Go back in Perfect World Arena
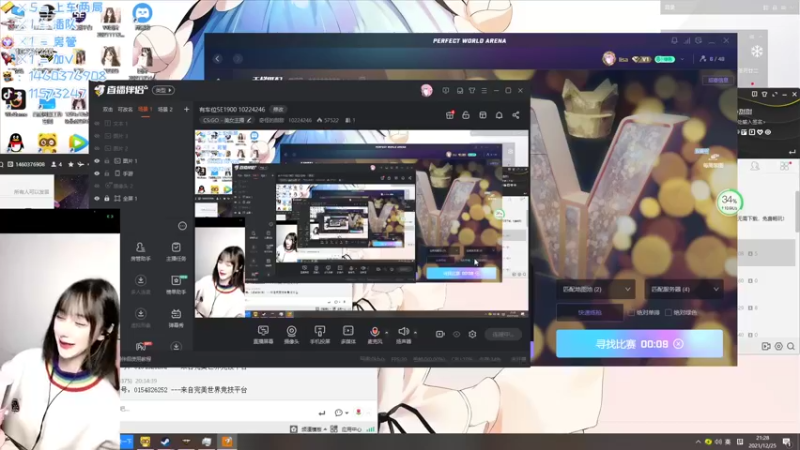 point(217,59)
